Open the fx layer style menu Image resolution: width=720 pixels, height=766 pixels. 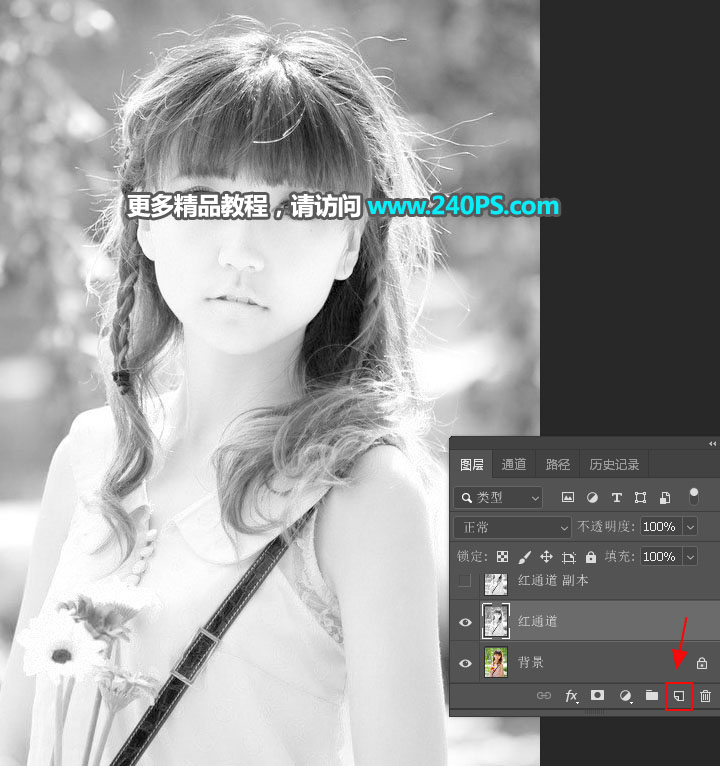(571, 696)
